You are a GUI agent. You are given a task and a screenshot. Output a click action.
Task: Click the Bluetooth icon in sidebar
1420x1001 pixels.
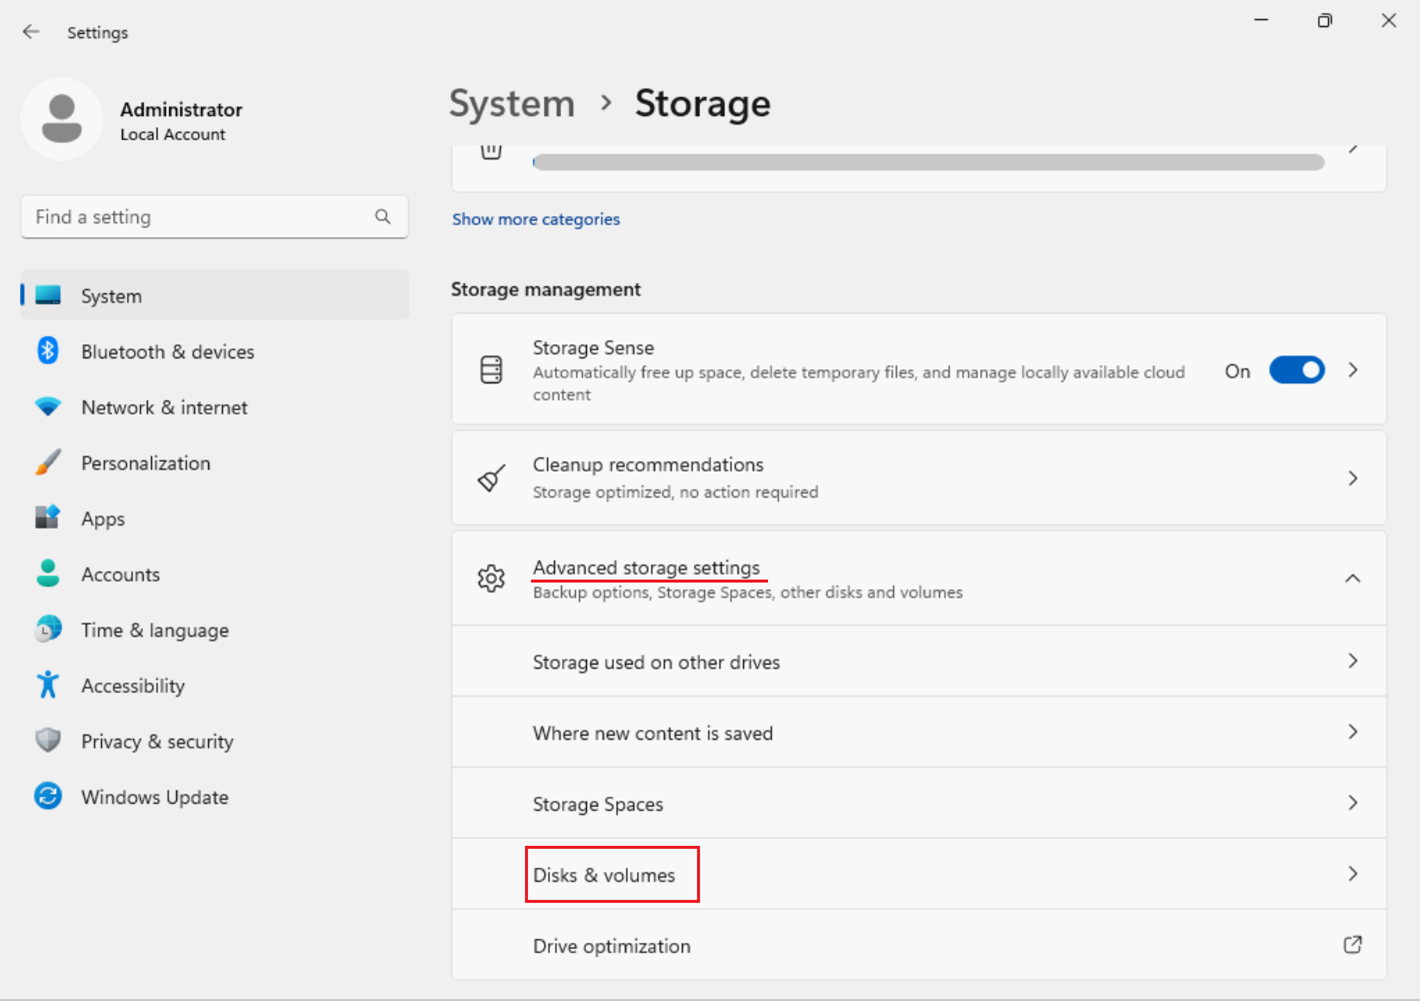tap(48, 350)
